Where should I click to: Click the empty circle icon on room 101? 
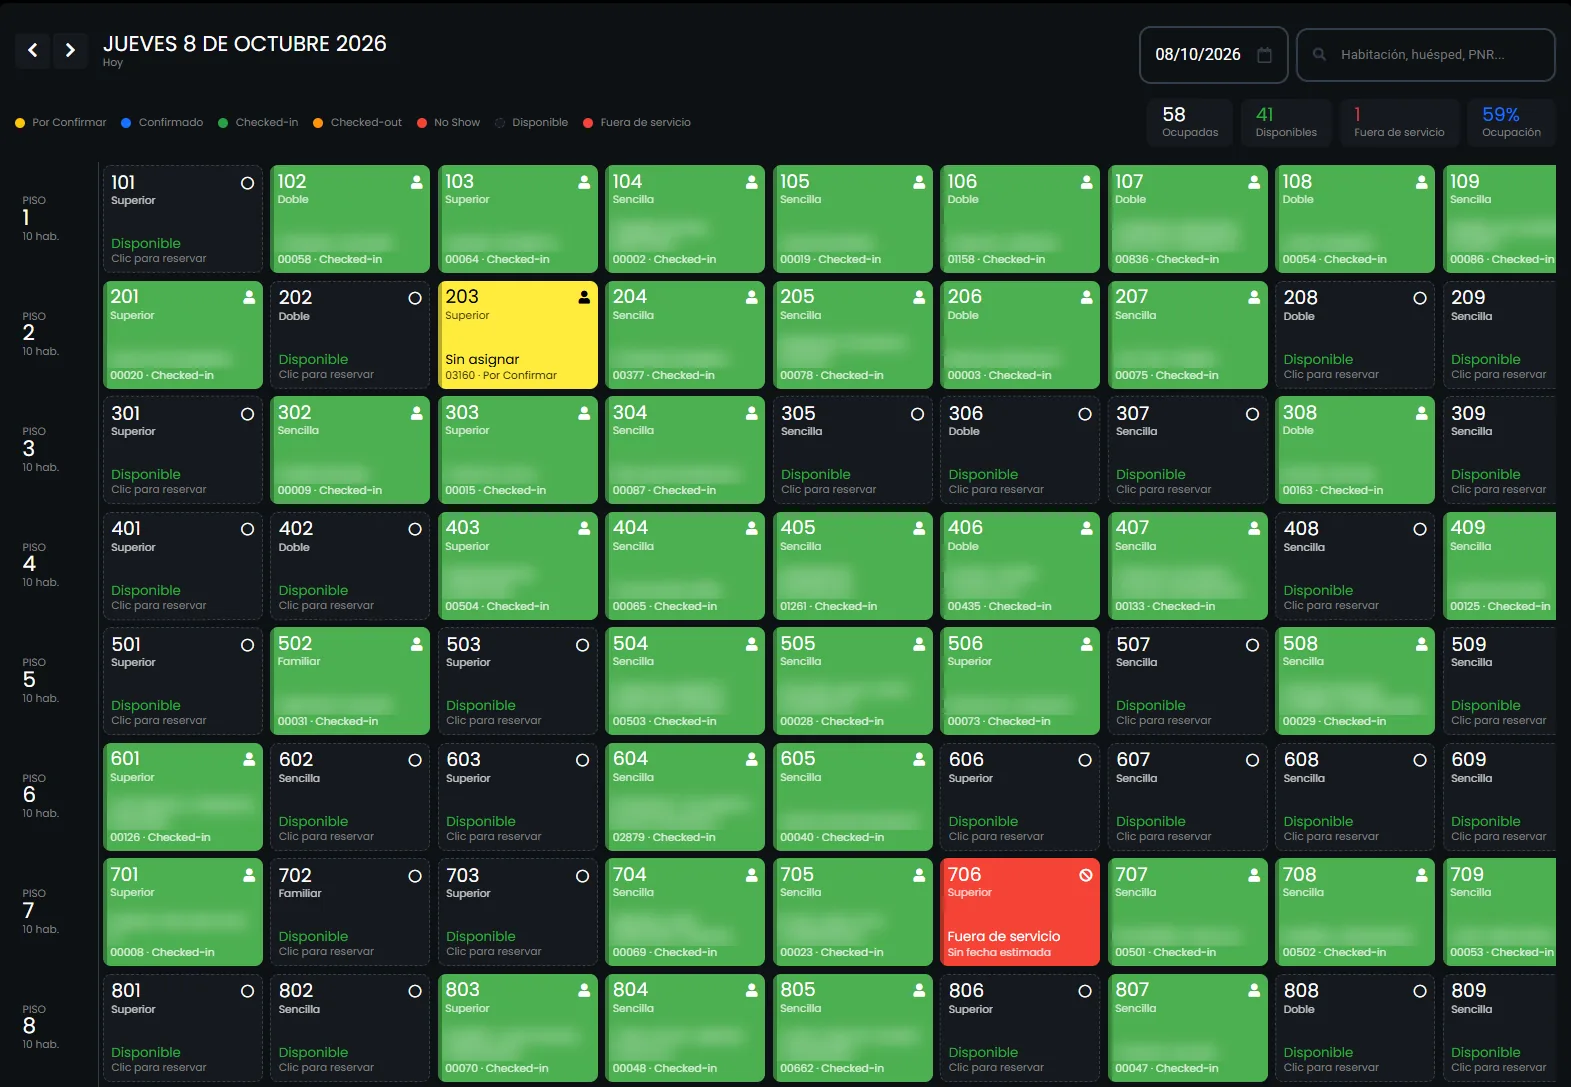pos(247,183)
